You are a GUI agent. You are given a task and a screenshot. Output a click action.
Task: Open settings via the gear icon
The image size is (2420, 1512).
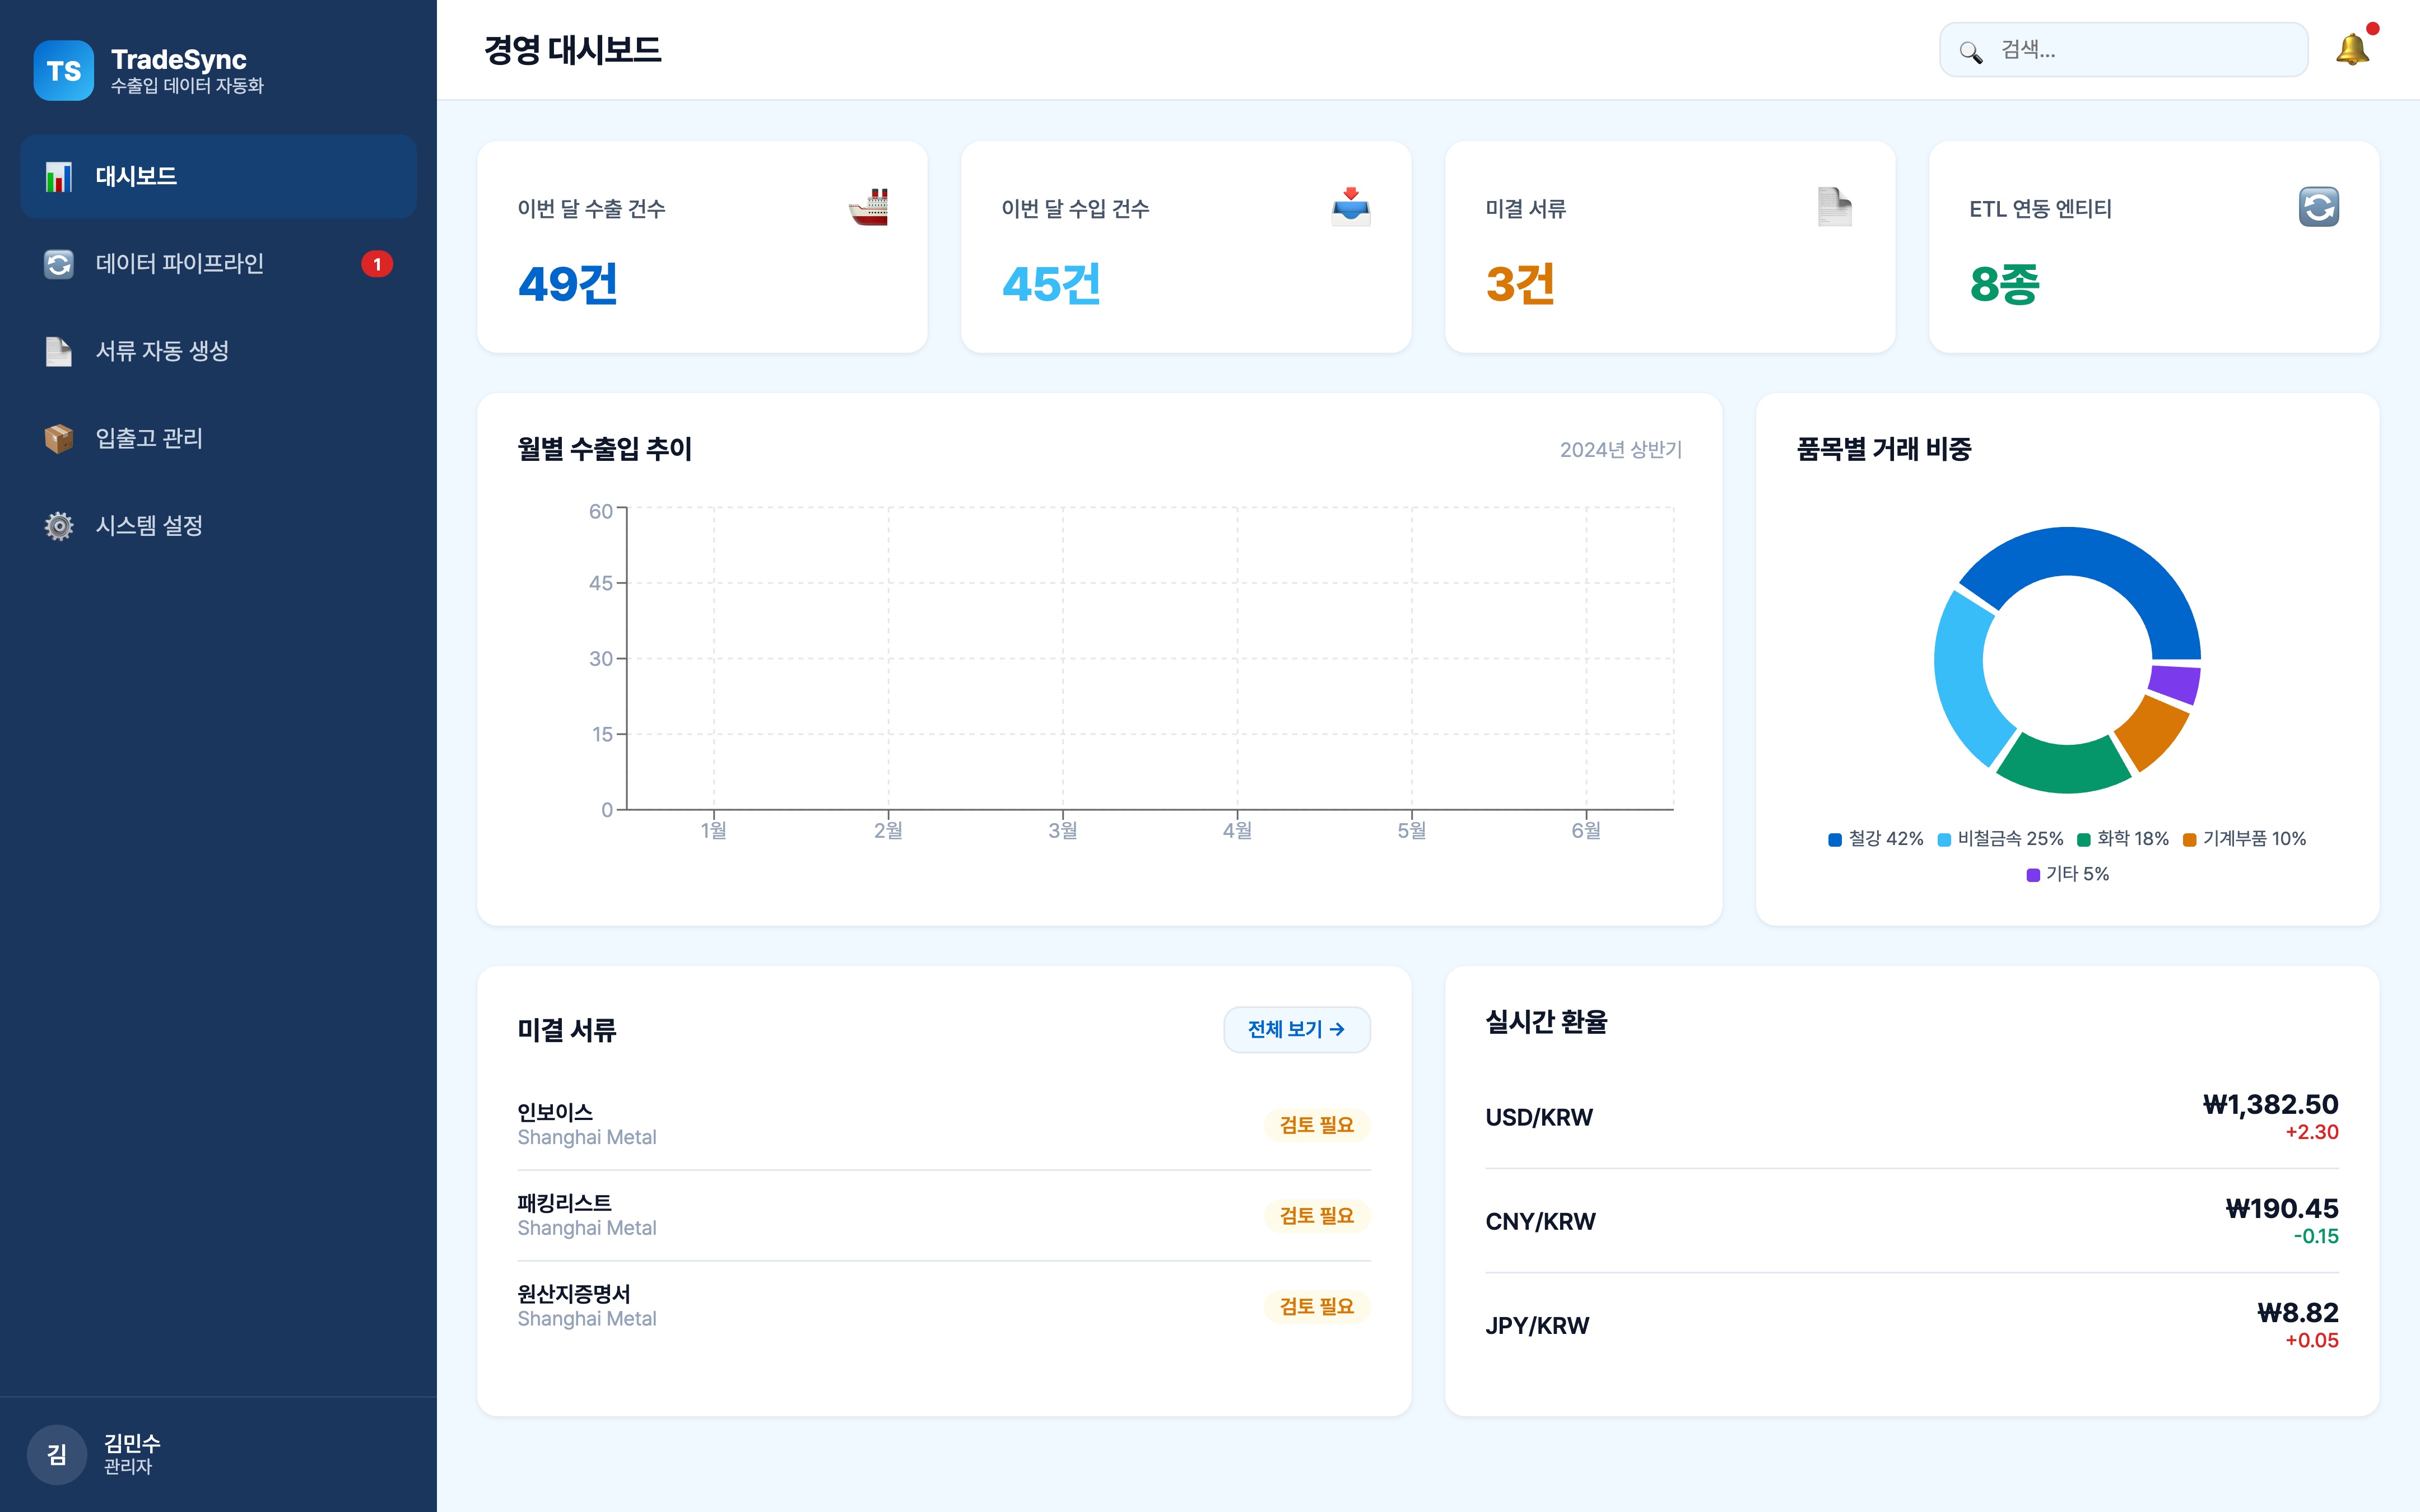[x=58, y=526]
